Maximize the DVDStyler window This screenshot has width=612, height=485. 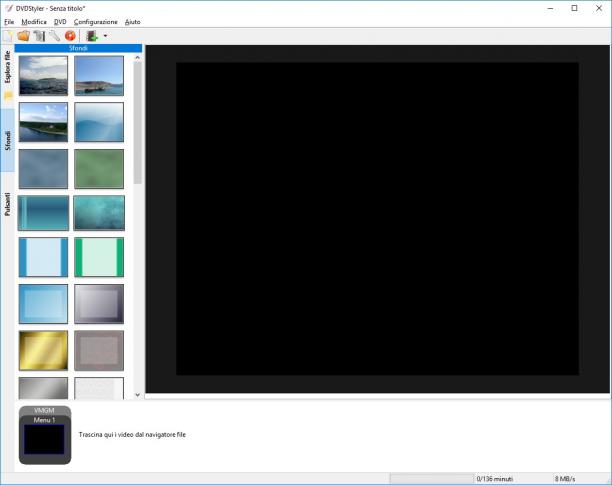click(575, 8)
